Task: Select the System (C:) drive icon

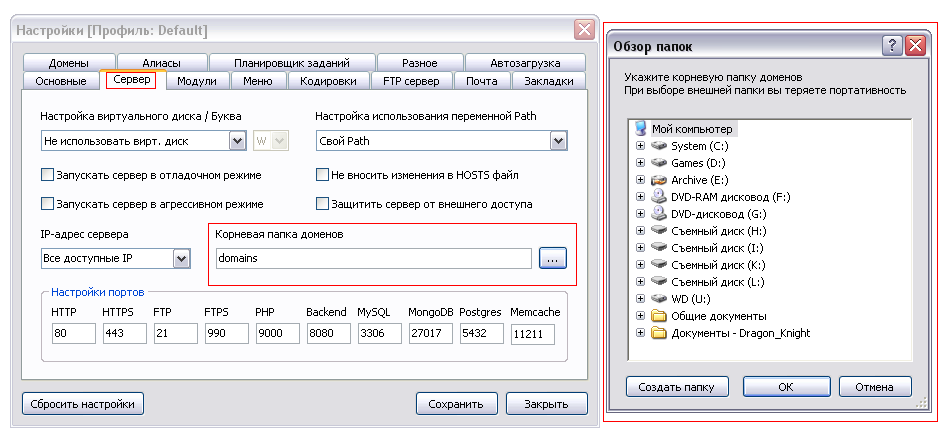Action: pos(658,146)
